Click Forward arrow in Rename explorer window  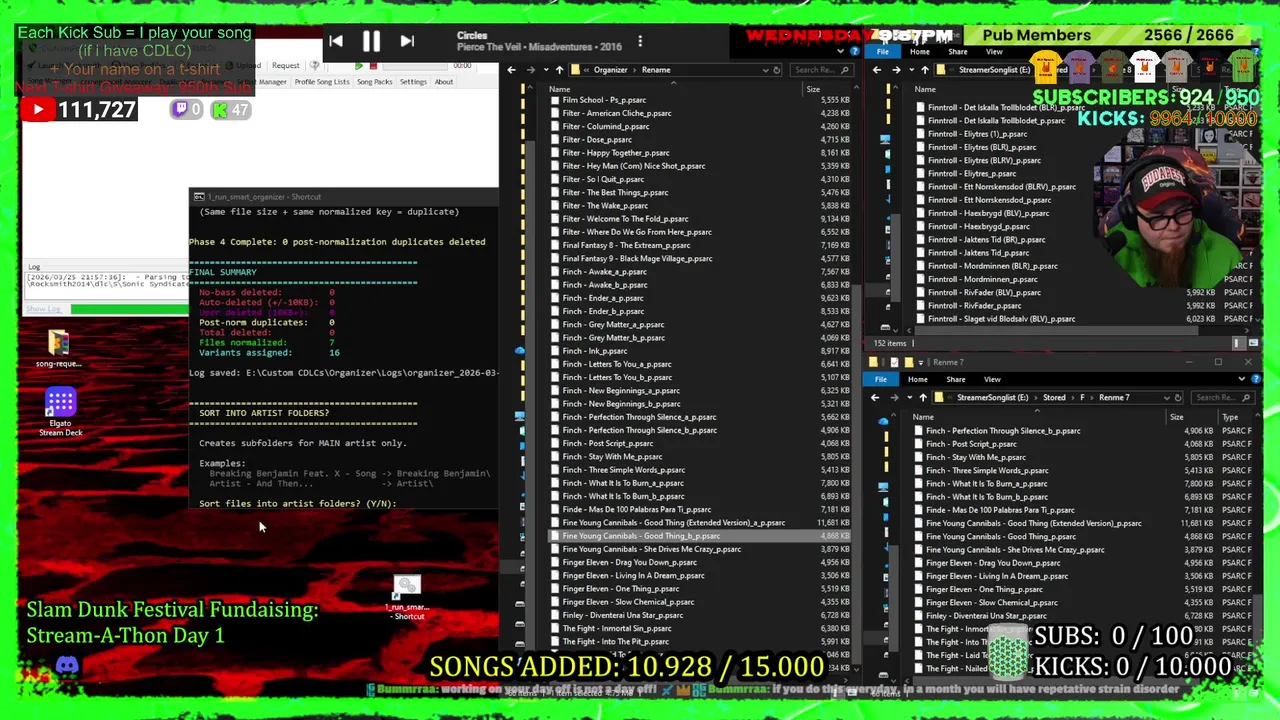(x=530, y=70)
